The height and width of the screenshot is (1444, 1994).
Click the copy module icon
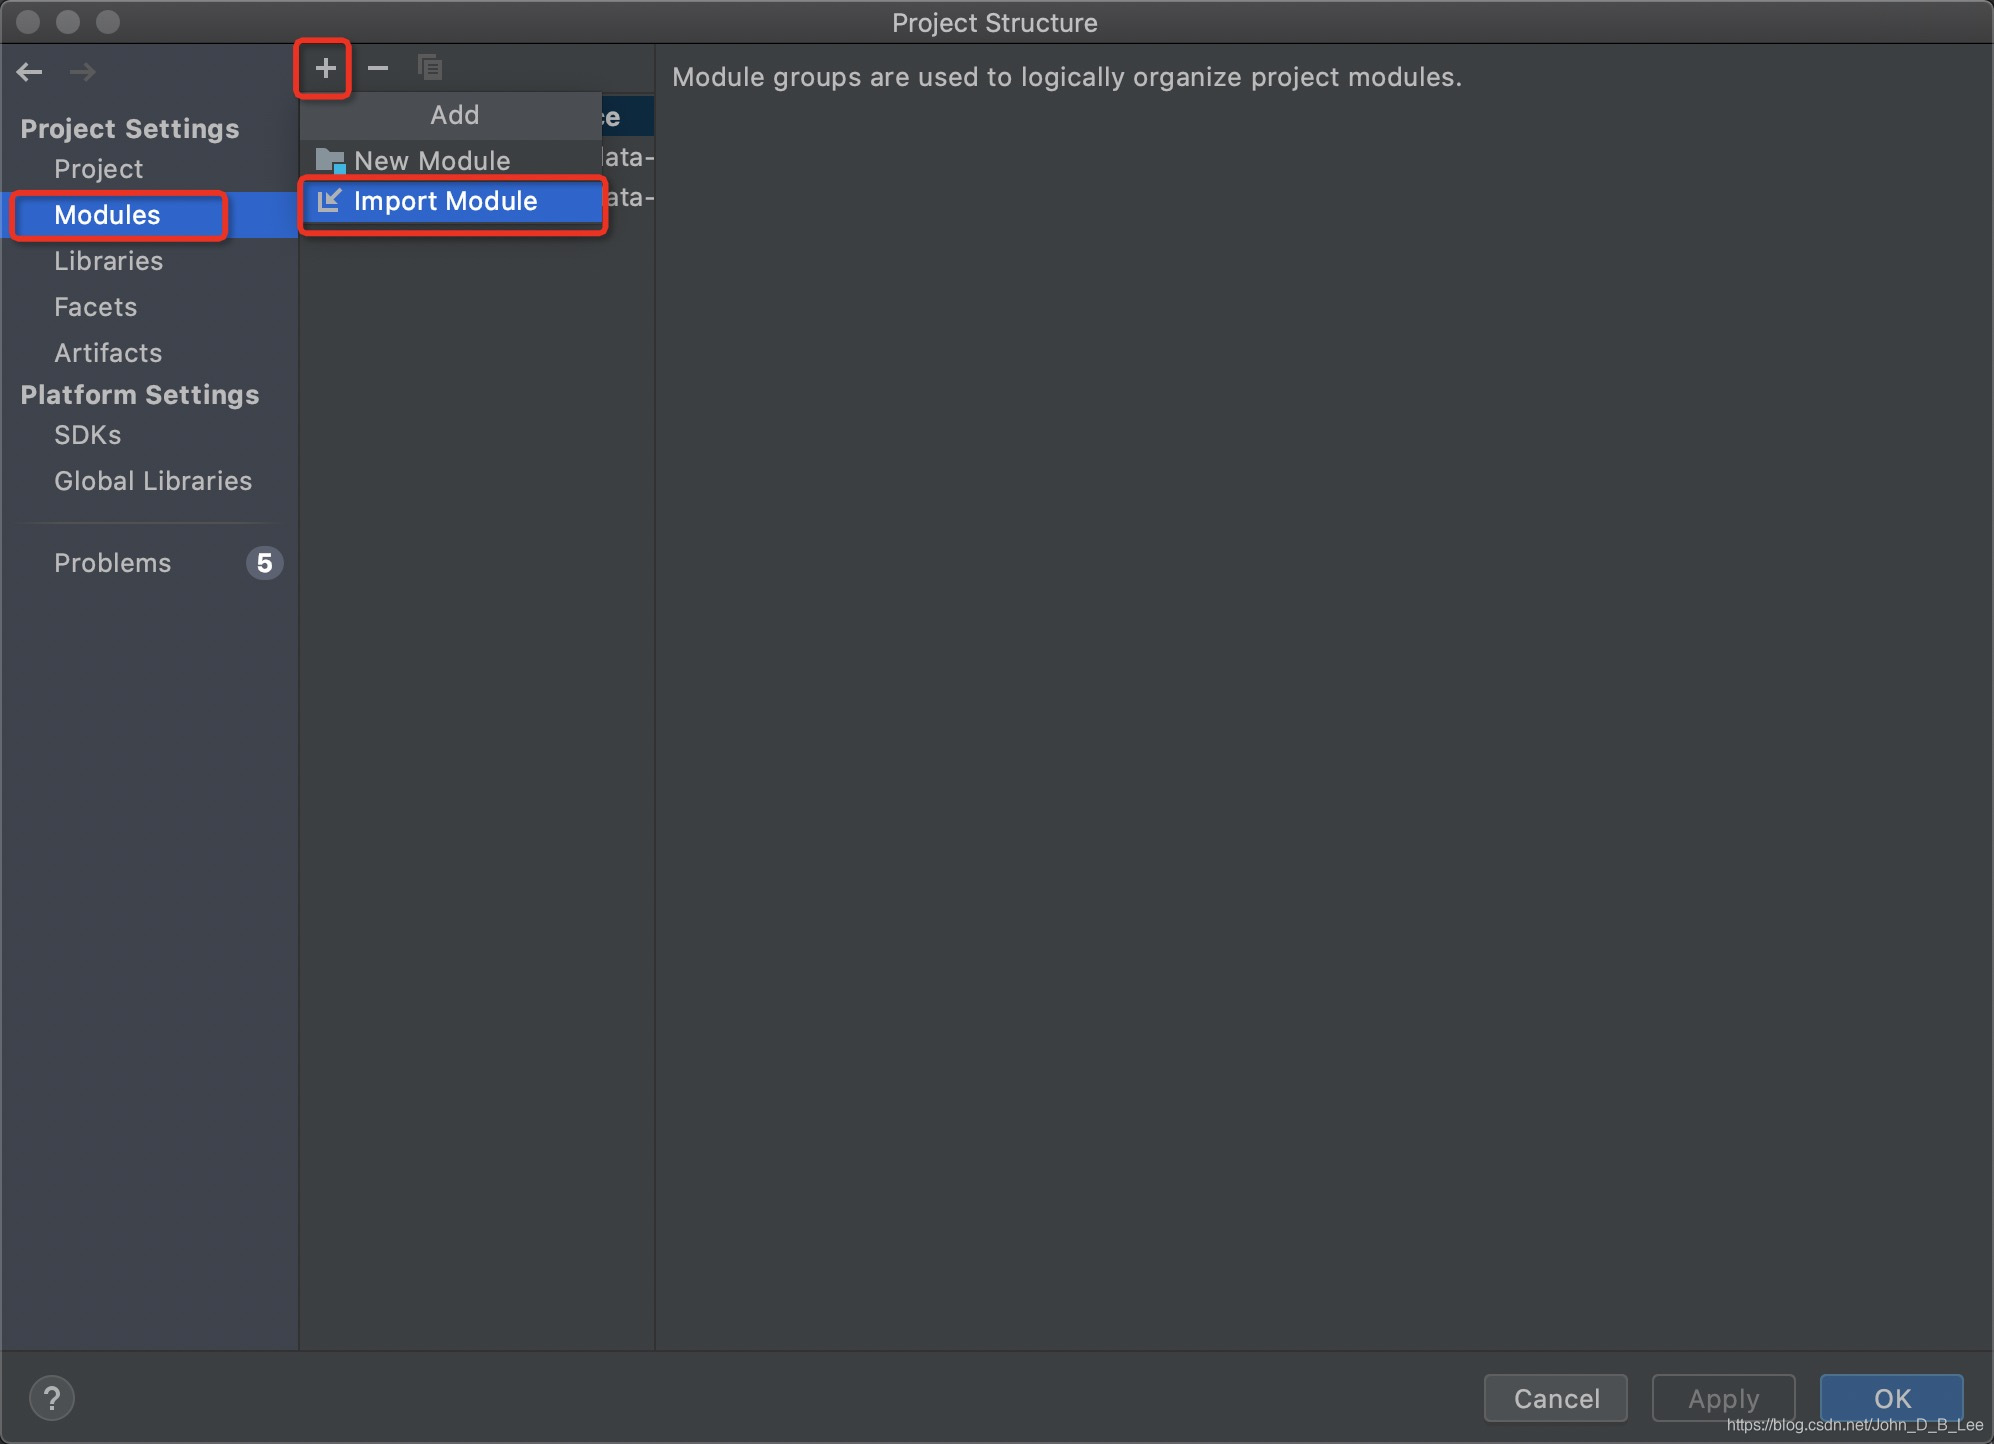coord(429,68)
